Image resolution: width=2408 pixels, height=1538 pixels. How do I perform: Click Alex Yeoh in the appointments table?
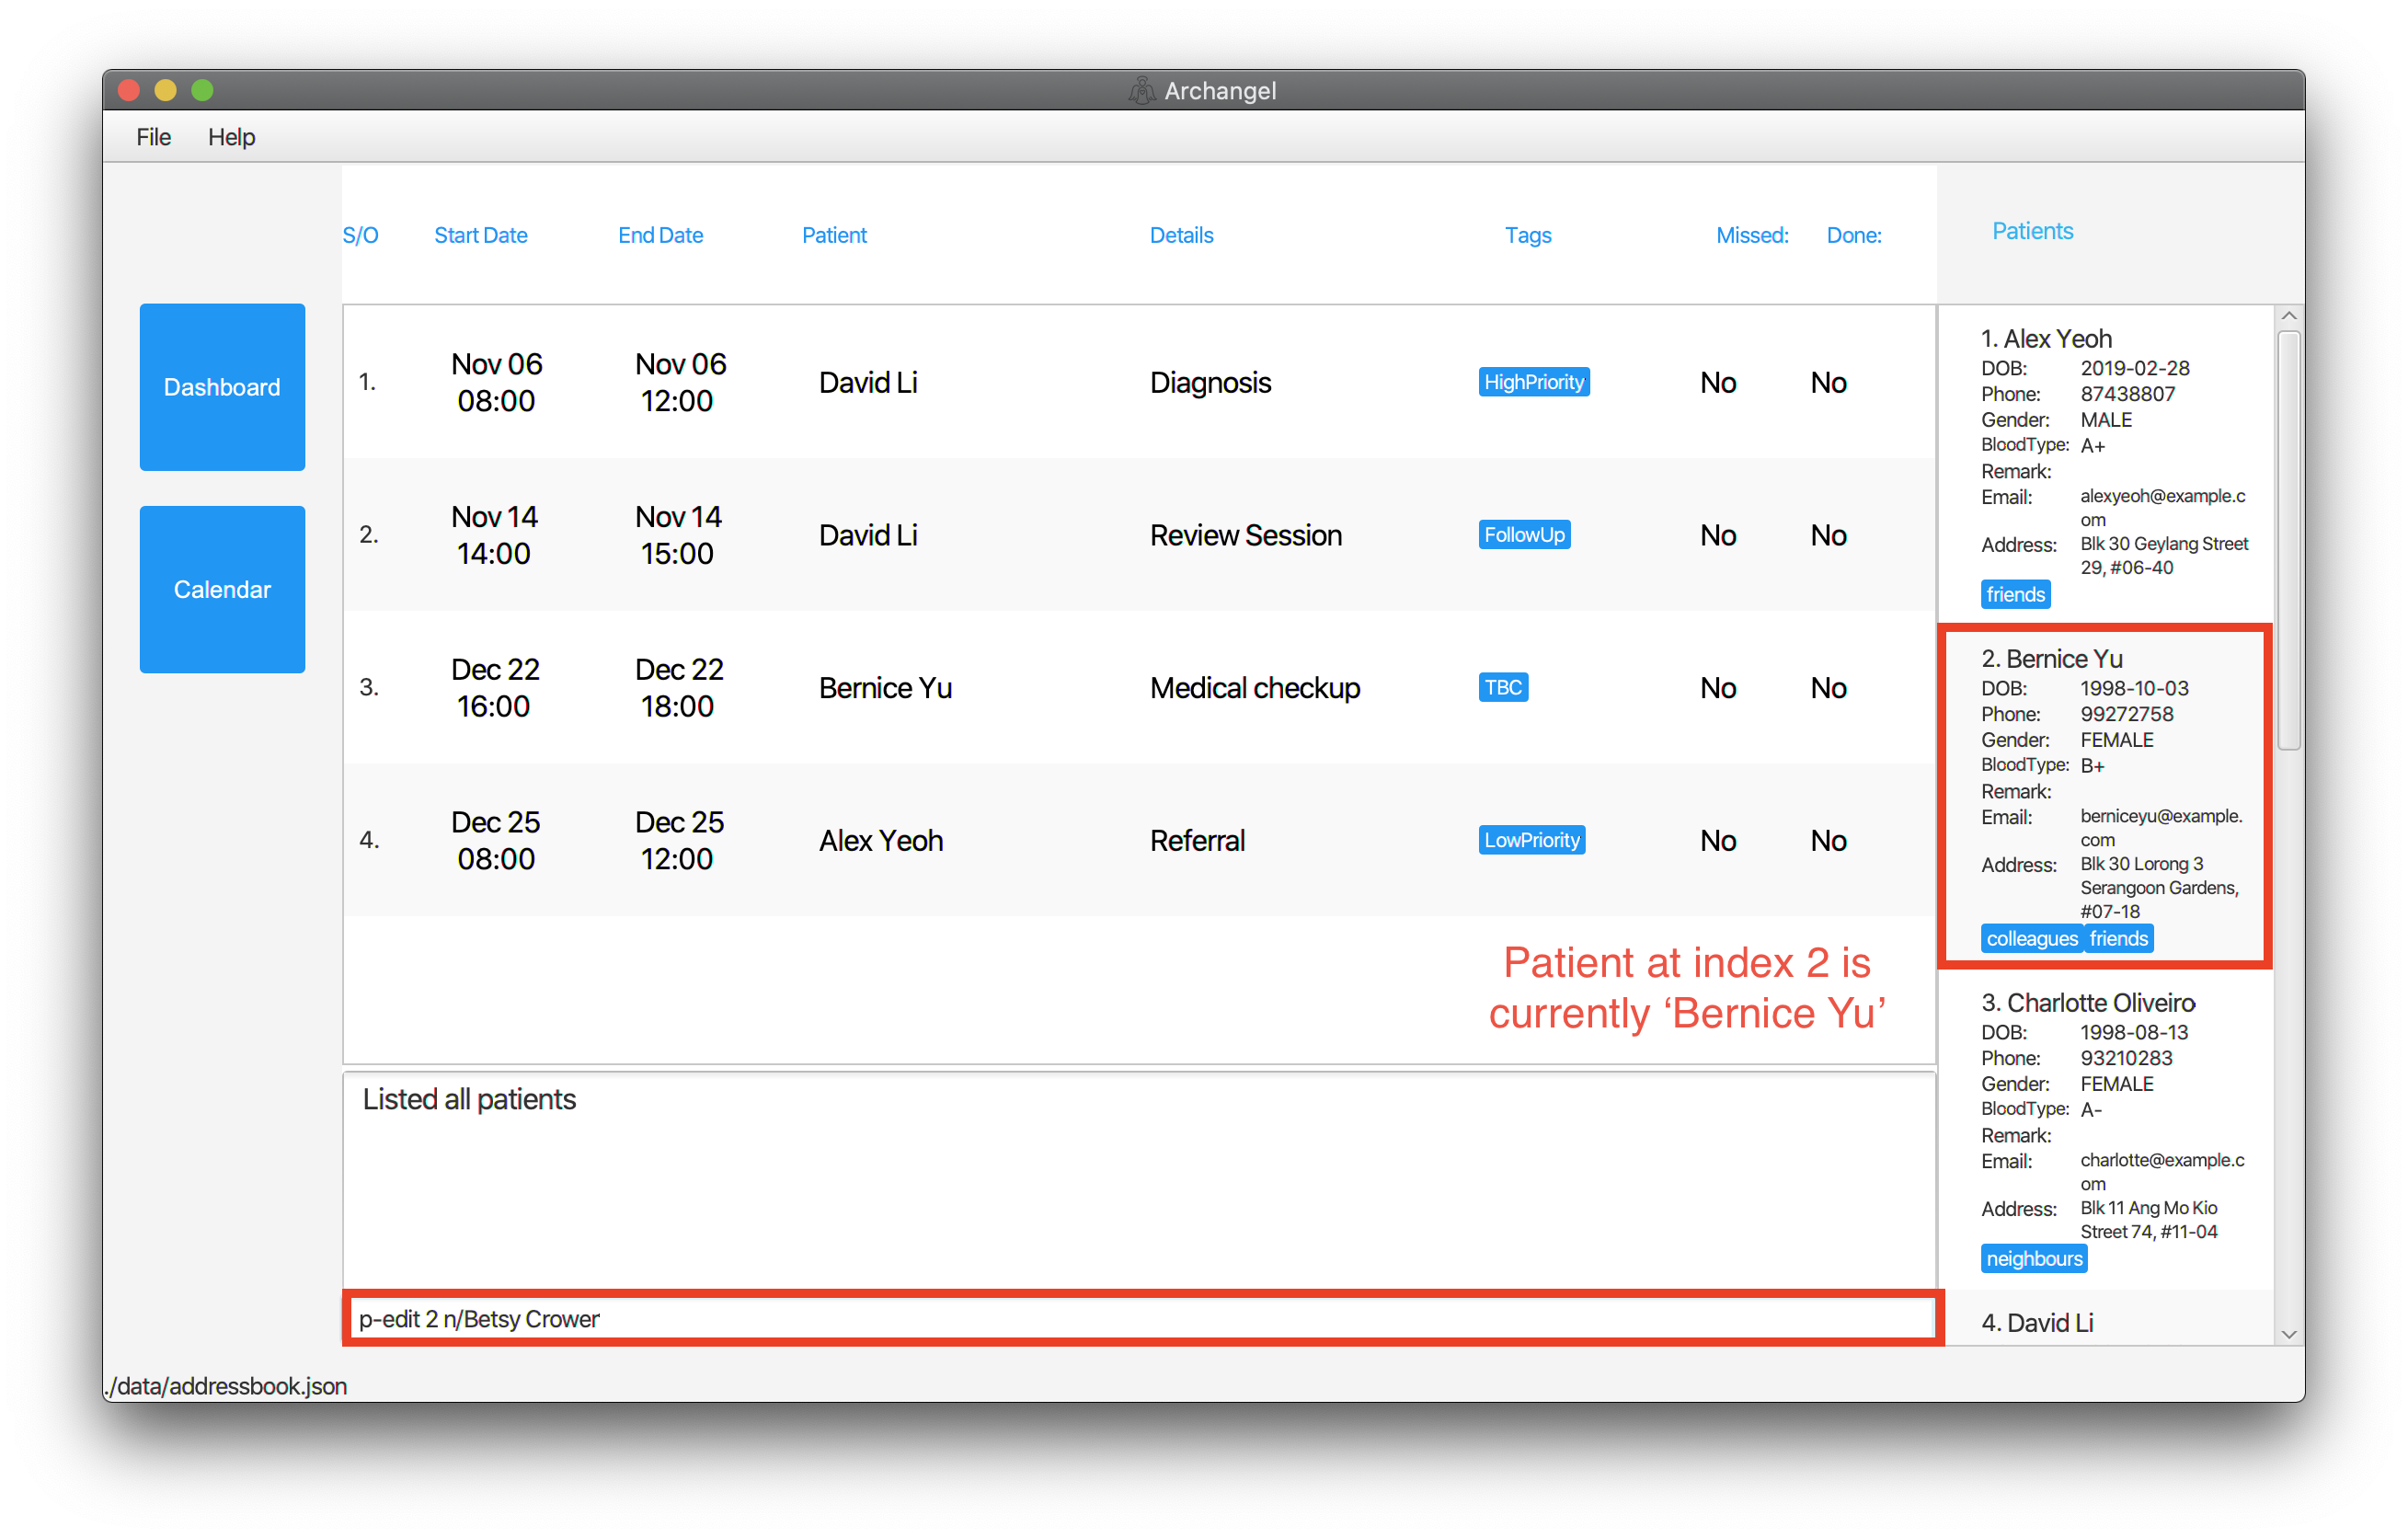881,840
